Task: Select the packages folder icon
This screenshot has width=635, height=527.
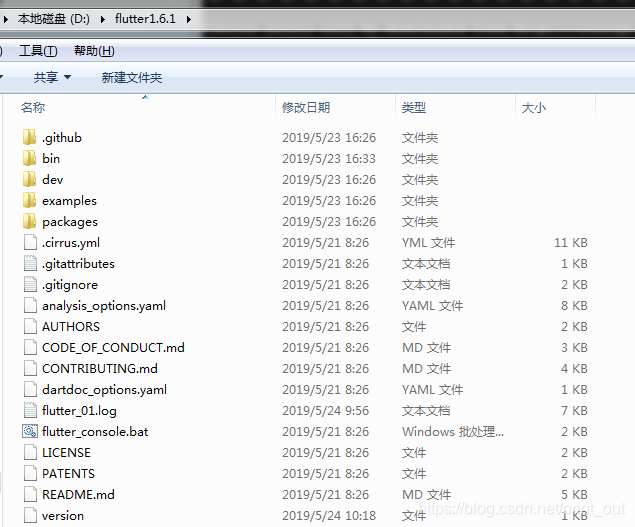Action: [x=30, y=222]
